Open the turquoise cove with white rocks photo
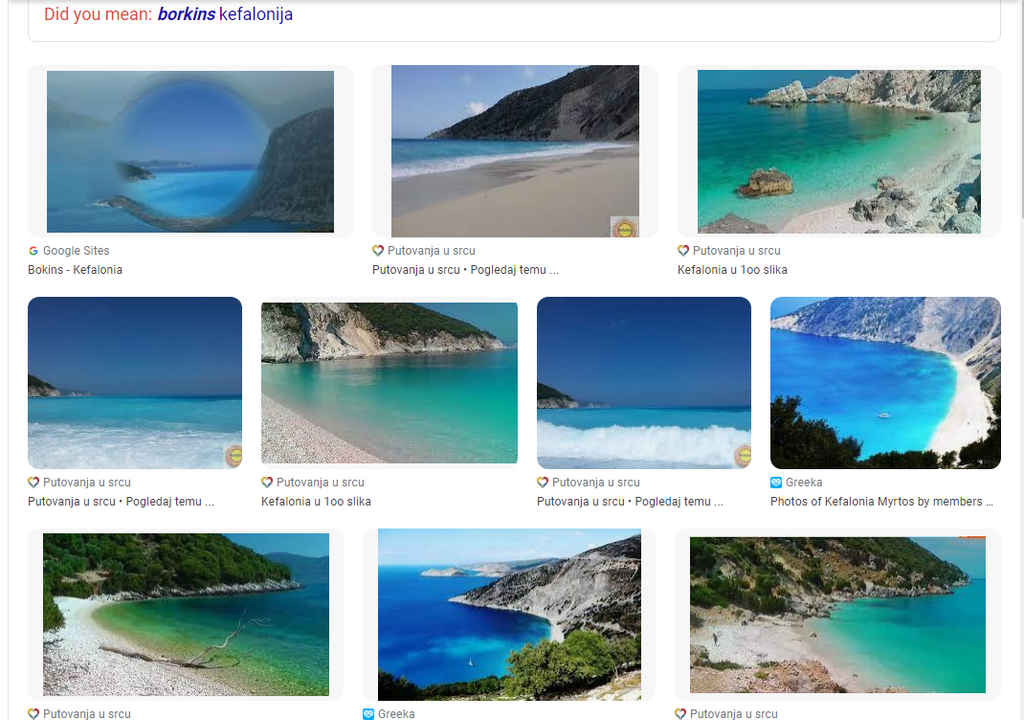This screenshot has height=720, width=1024. coord(839,152)
